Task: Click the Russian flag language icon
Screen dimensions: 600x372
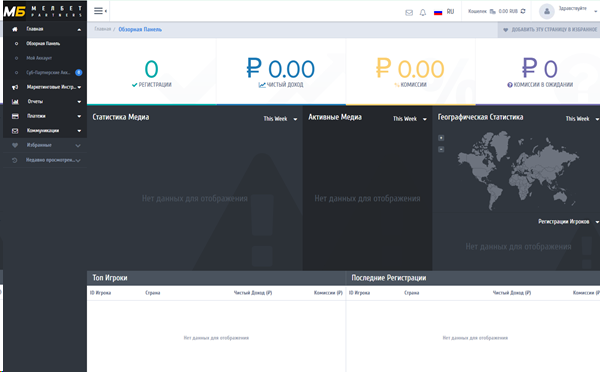Action: click(x=438, y=12)
